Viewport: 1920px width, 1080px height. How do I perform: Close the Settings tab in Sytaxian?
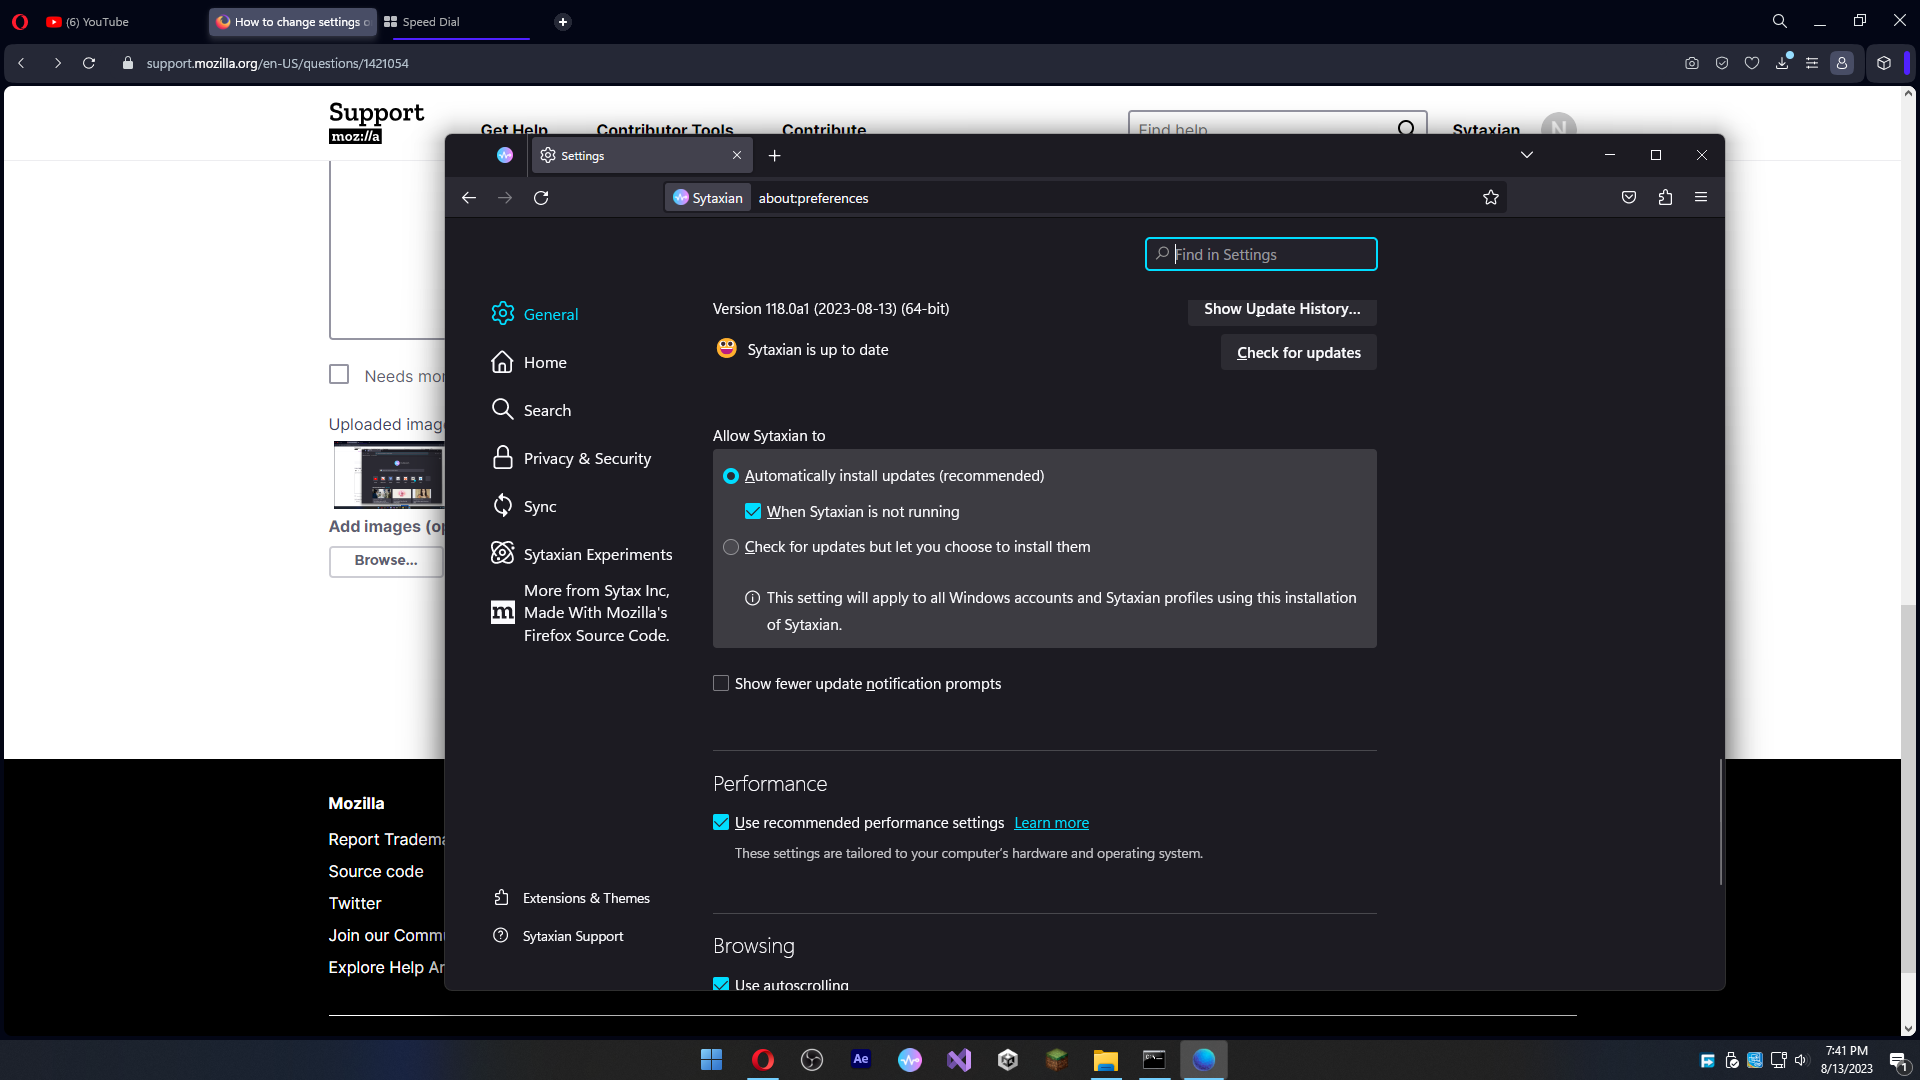pos(737,156)
